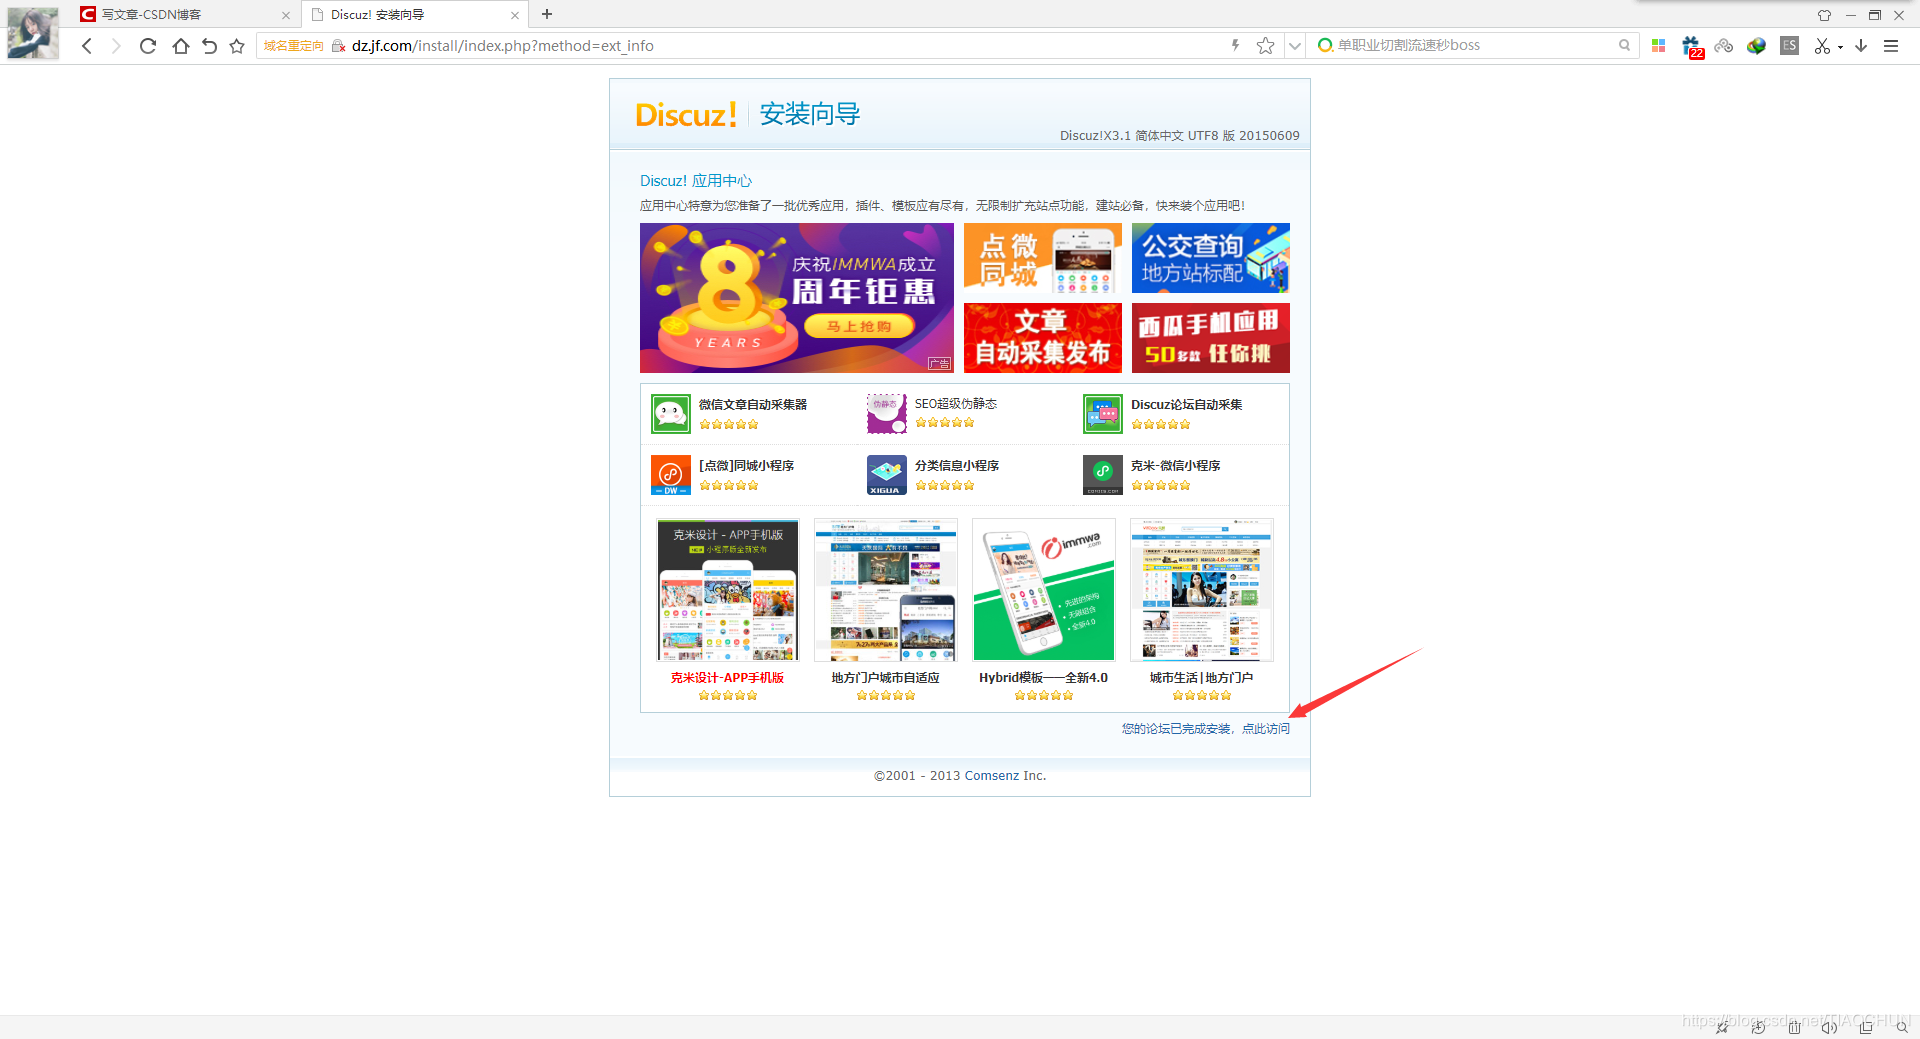This screenshot has width=1920, height=1039.
Task: Click the SEO超级伪静态 app icon
Action: (887, 414)
